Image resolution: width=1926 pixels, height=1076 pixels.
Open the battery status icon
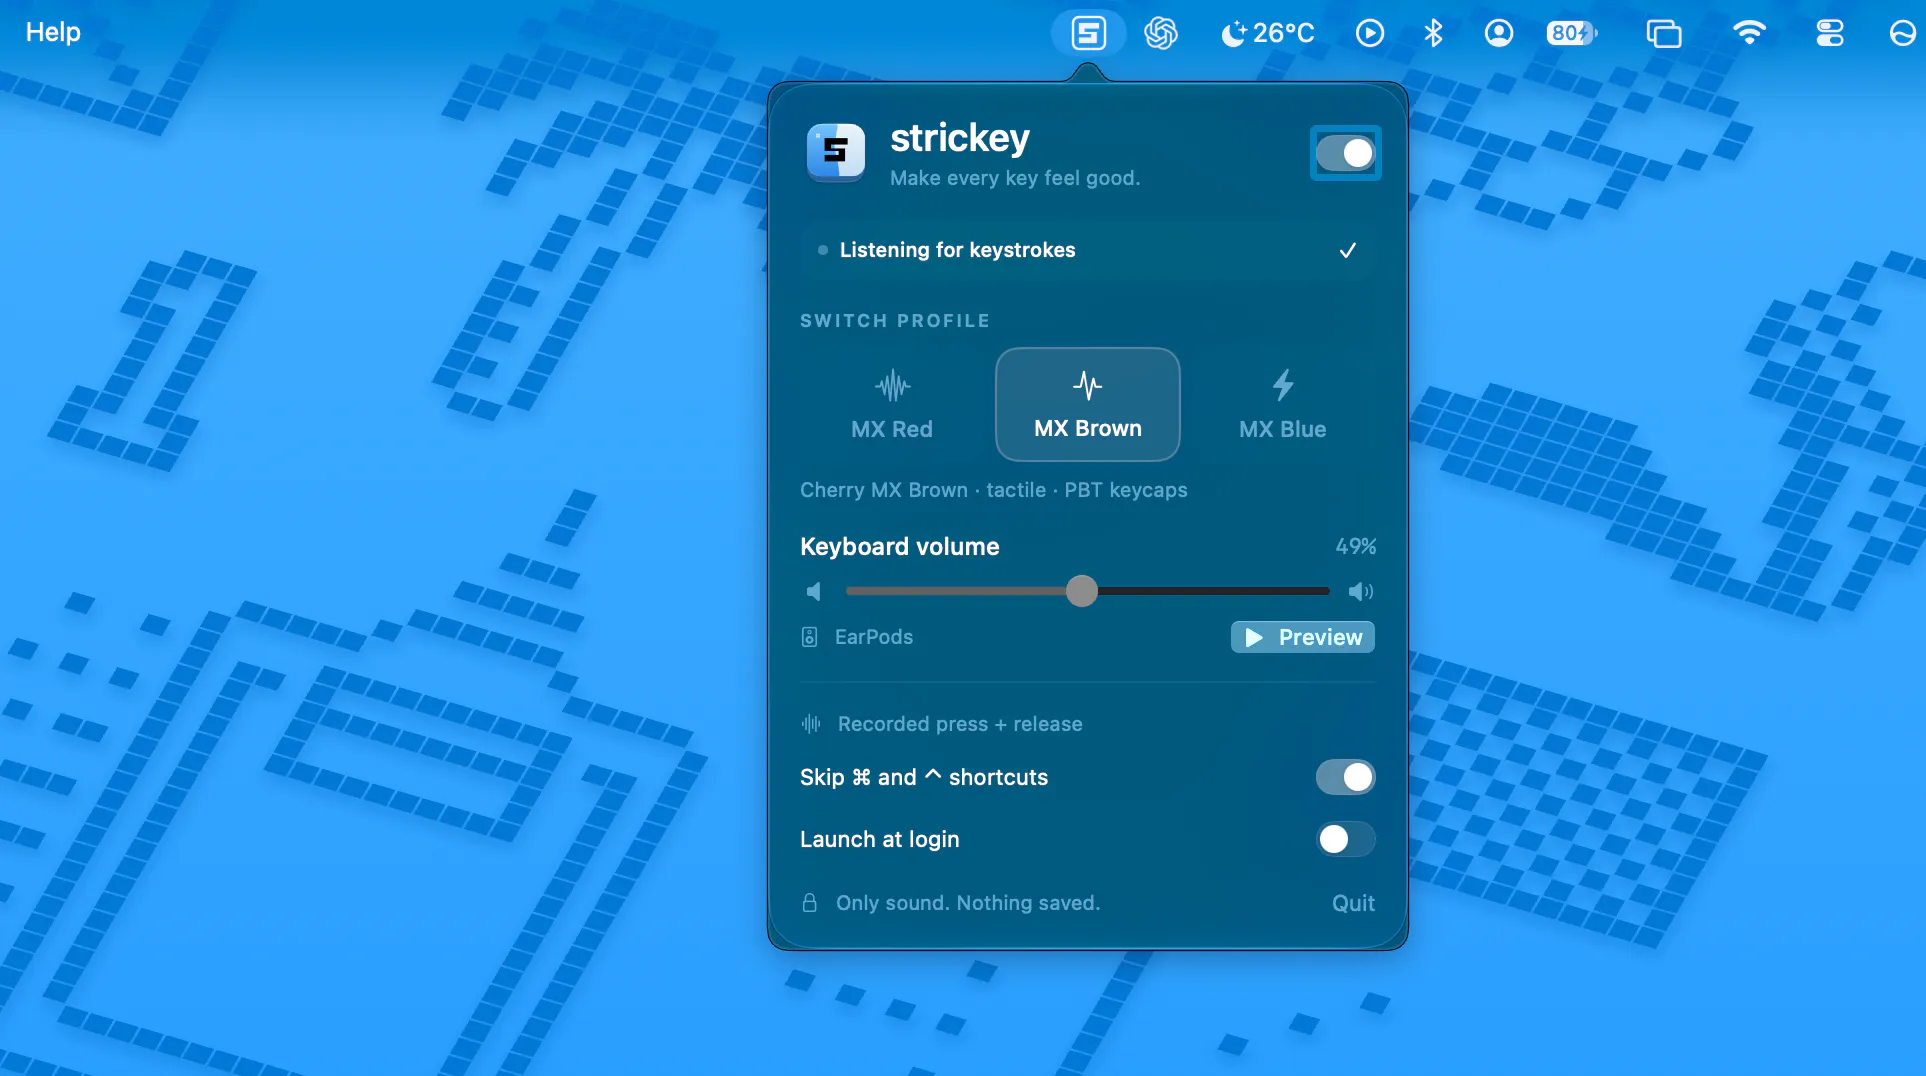pyautogui.click(x=1572, y=33)
